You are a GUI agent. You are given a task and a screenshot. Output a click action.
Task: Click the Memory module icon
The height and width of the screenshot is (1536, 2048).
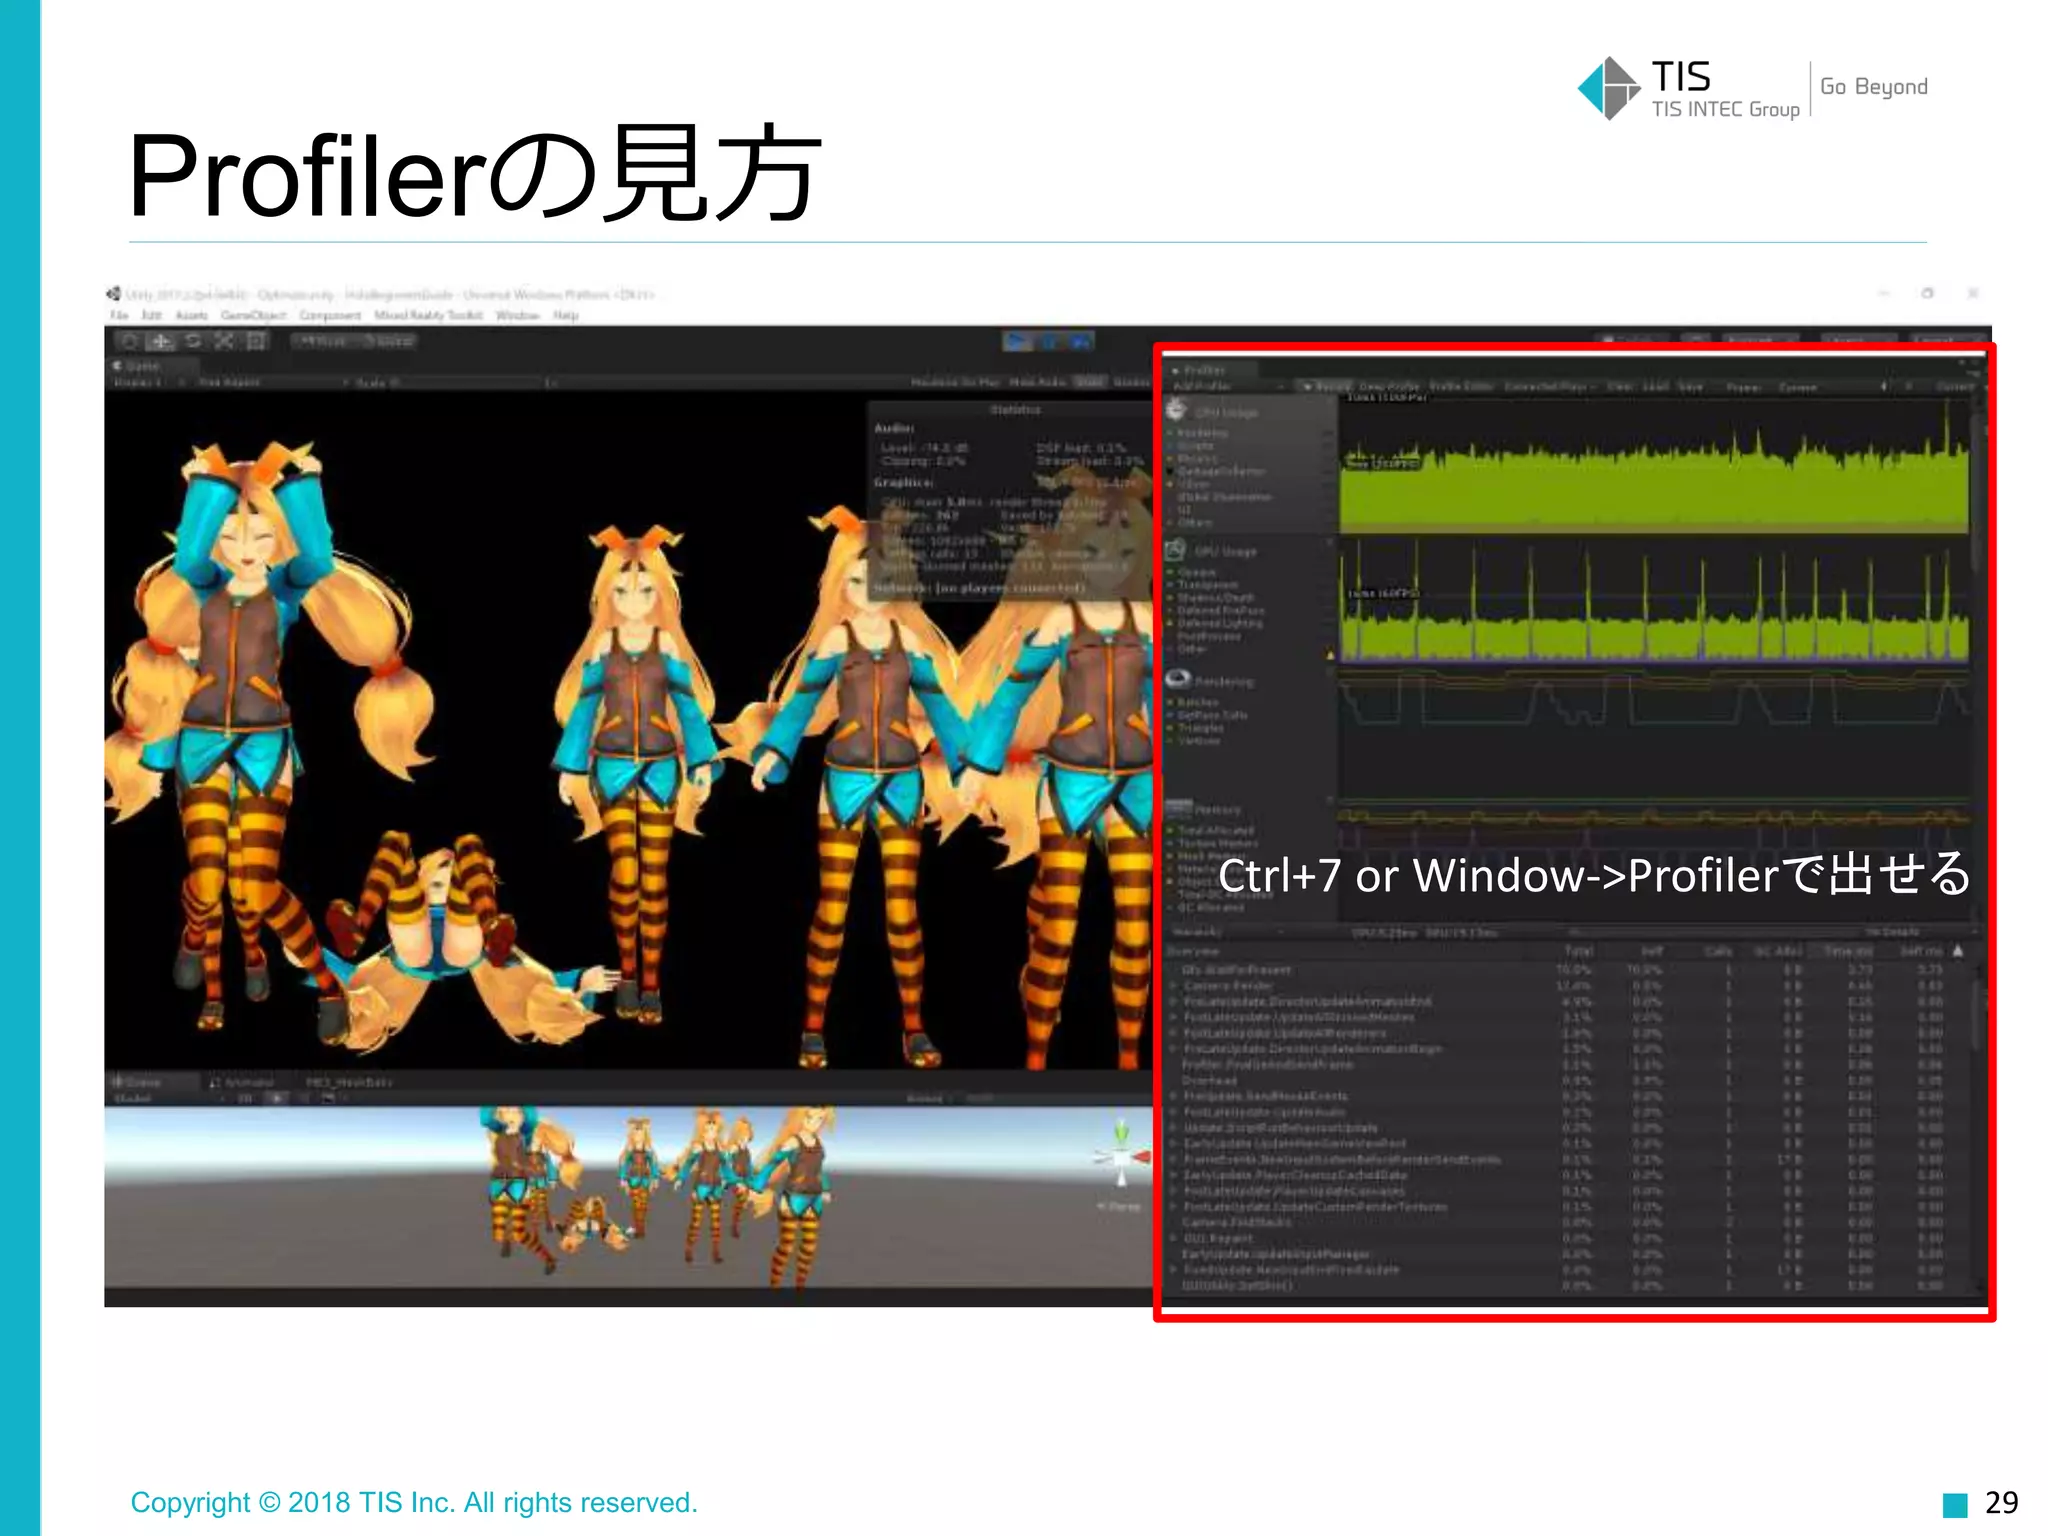pyautogui.click(x=1179, y=808)
